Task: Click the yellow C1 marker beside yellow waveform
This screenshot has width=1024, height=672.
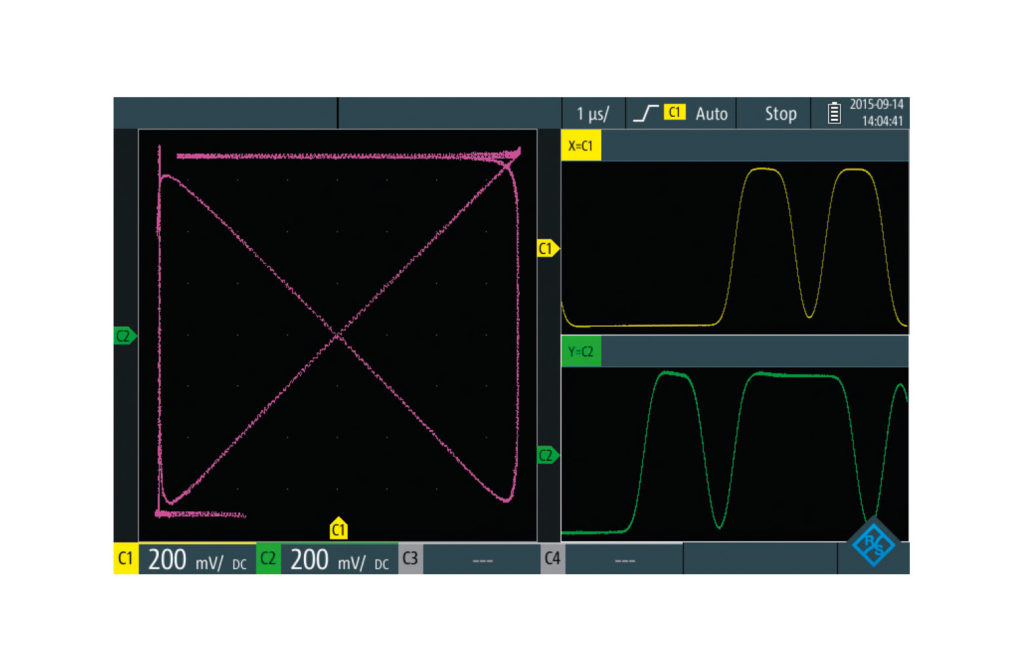Action: click(x=547, y=249)
